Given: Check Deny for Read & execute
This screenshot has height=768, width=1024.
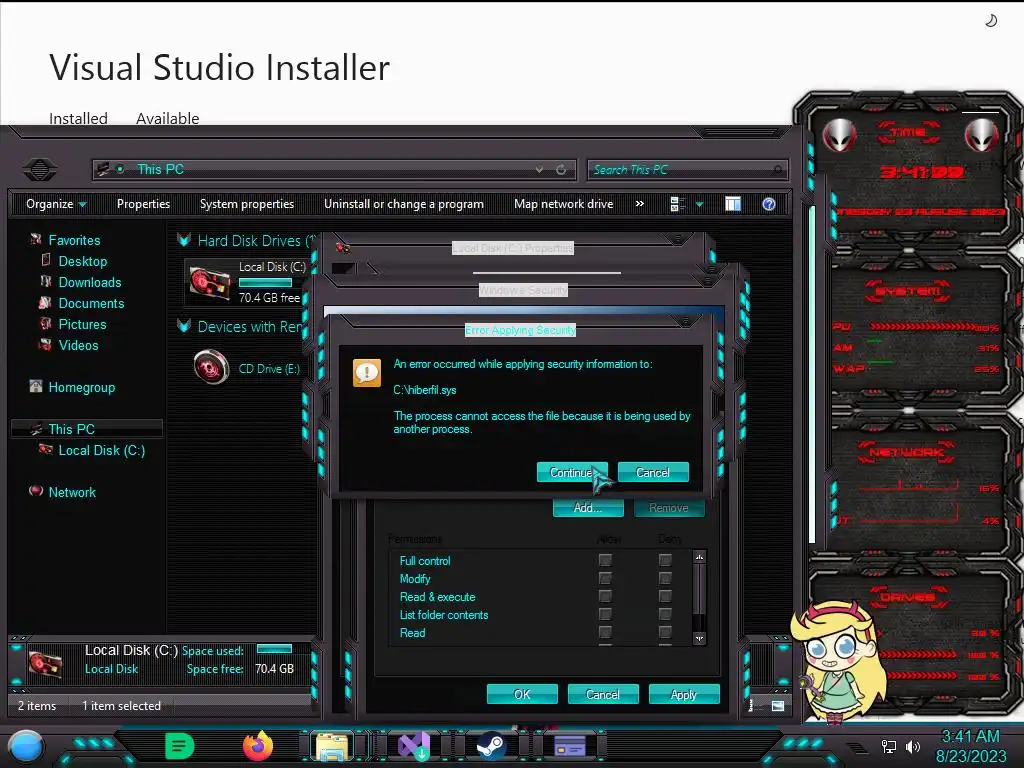Looking at the screenshot, I should point(665,596).
